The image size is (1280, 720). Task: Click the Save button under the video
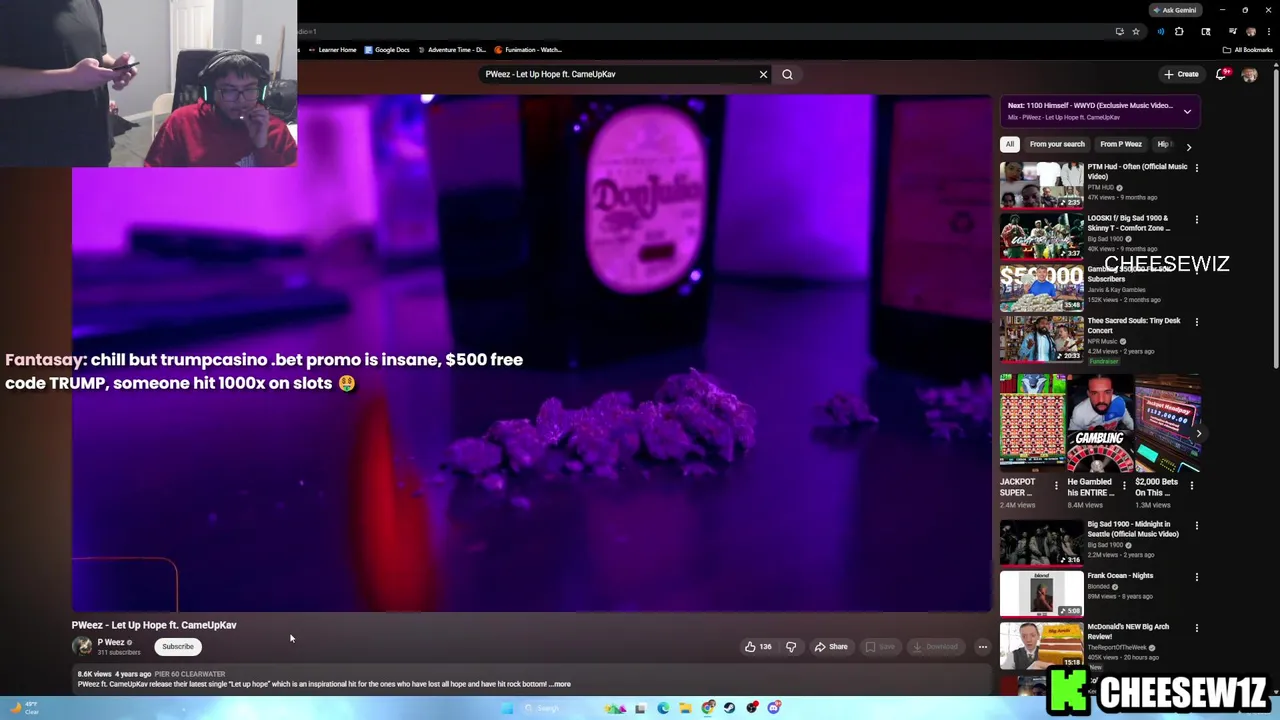(880, 647)
